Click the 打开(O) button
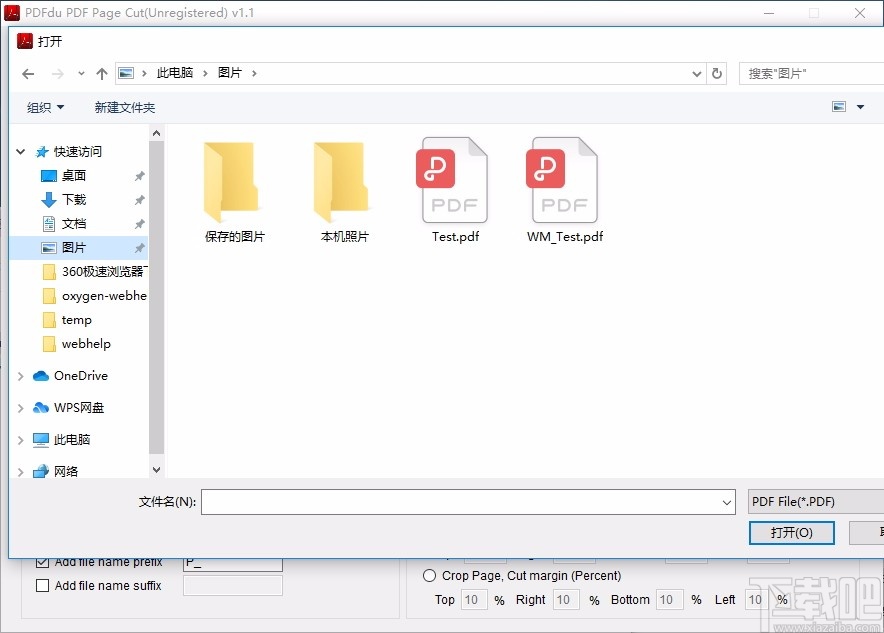 tap(791, 533)
